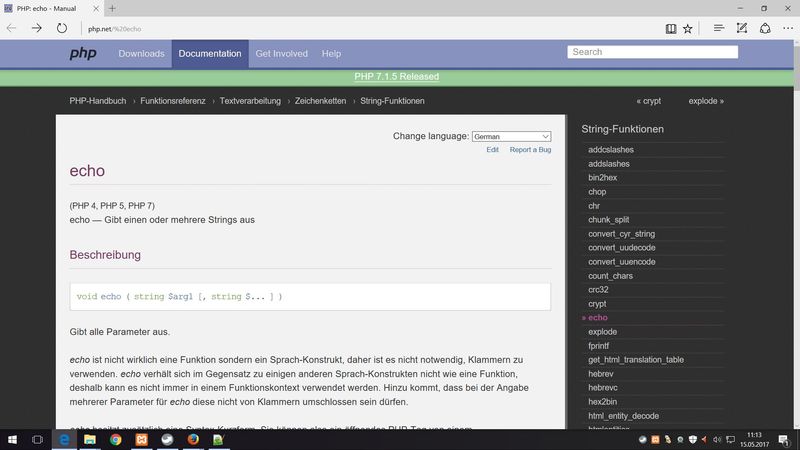Select the Documentation nav tab
800x450 pixels.
click(x=210, y=54)
